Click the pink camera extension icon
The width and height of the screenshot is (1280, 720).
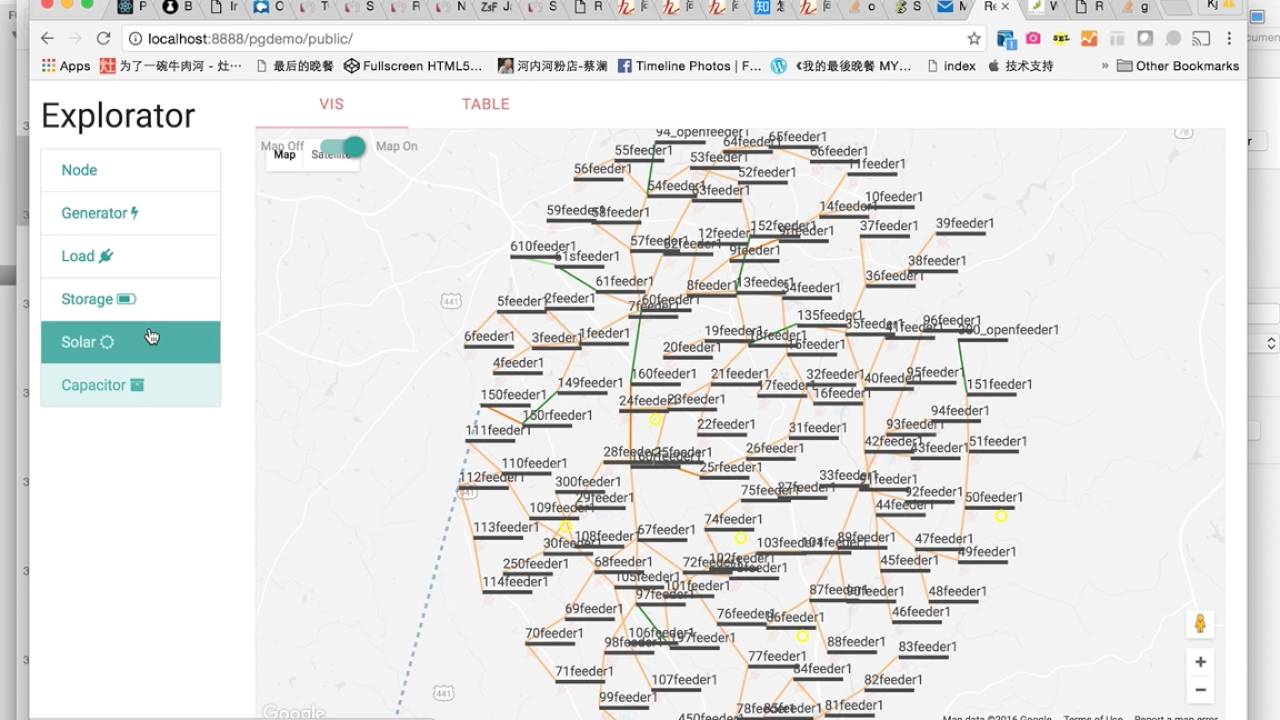click(1033, 38)
